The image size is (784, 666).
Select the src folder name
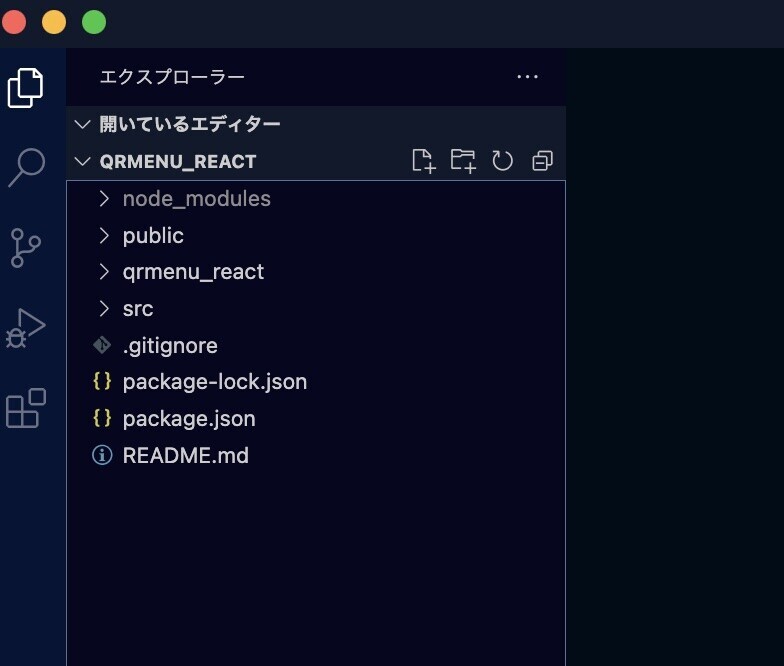[x=138, y=310]
